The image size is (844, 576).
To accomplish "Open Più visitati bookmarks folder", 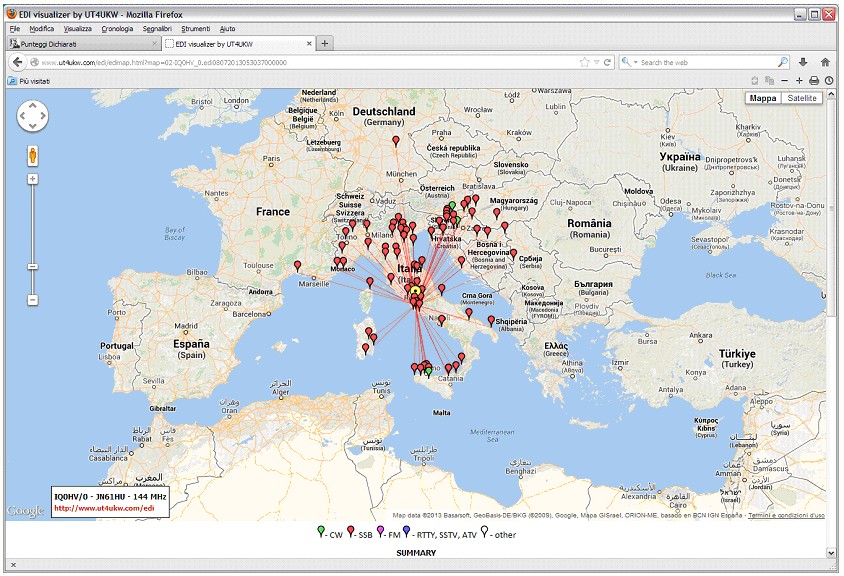I will pyautogui.click(x=29, y=81).
